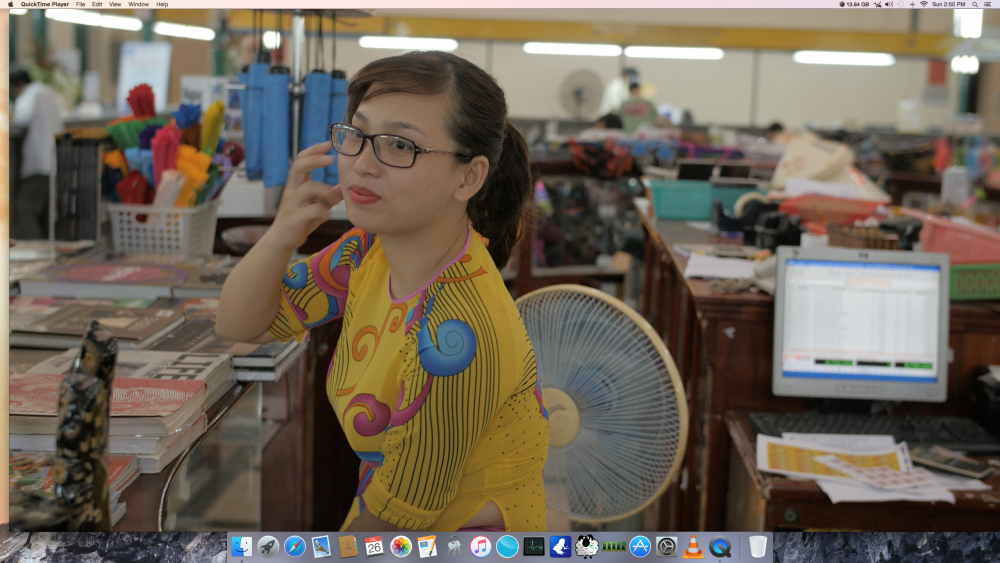Open Contacts book icon in dock

coord(348,546)
